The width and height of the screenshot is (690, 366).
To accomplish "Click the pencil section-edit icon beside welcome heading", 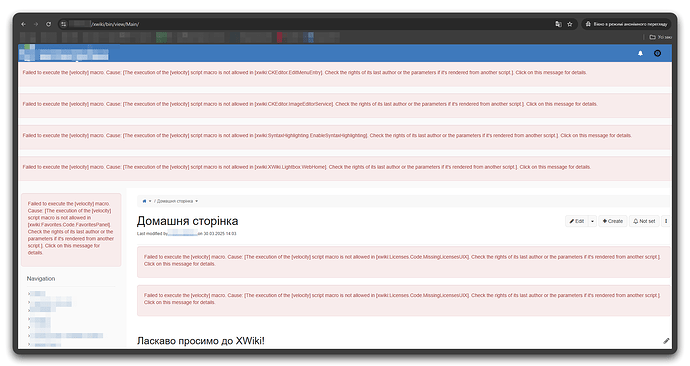I will 666,341.
